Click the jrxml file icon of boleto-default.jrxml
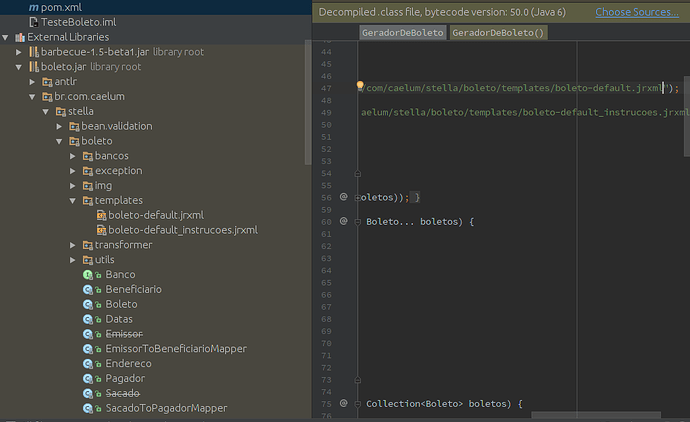 [101, 216]
